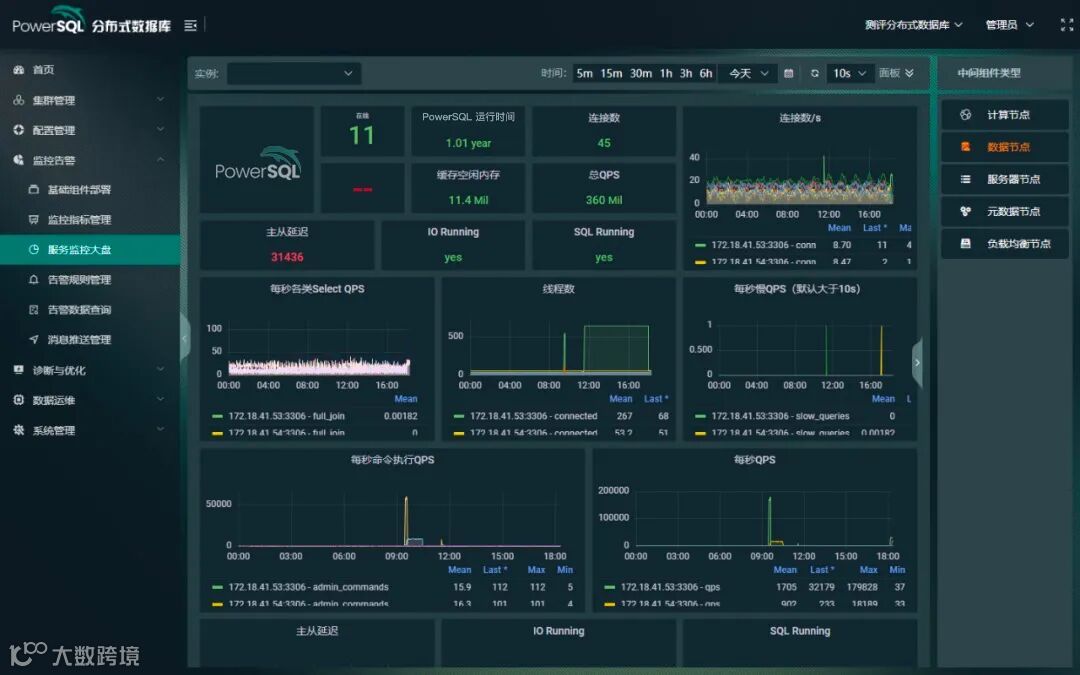The image size is (1080, 675).
Task: Click the refresh icon beside 10s
Action: coord(815,73)
